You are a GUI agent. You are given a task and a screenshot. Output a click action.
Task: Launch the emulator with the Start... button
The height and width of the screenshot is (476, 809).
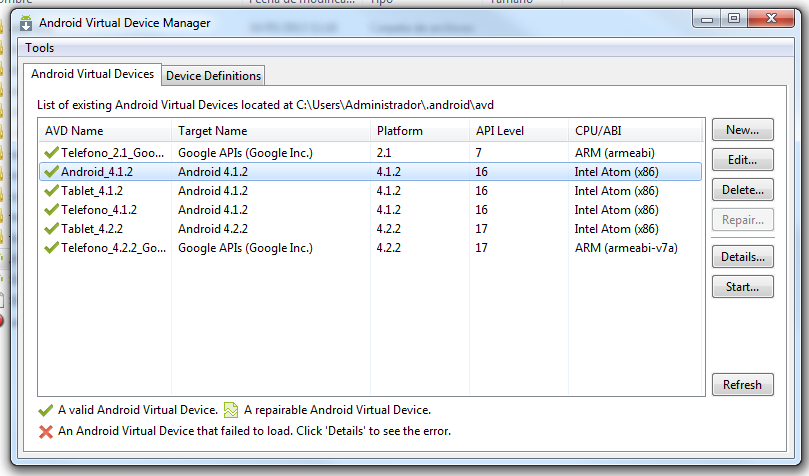pyautogui.click(x=742, y=287)
